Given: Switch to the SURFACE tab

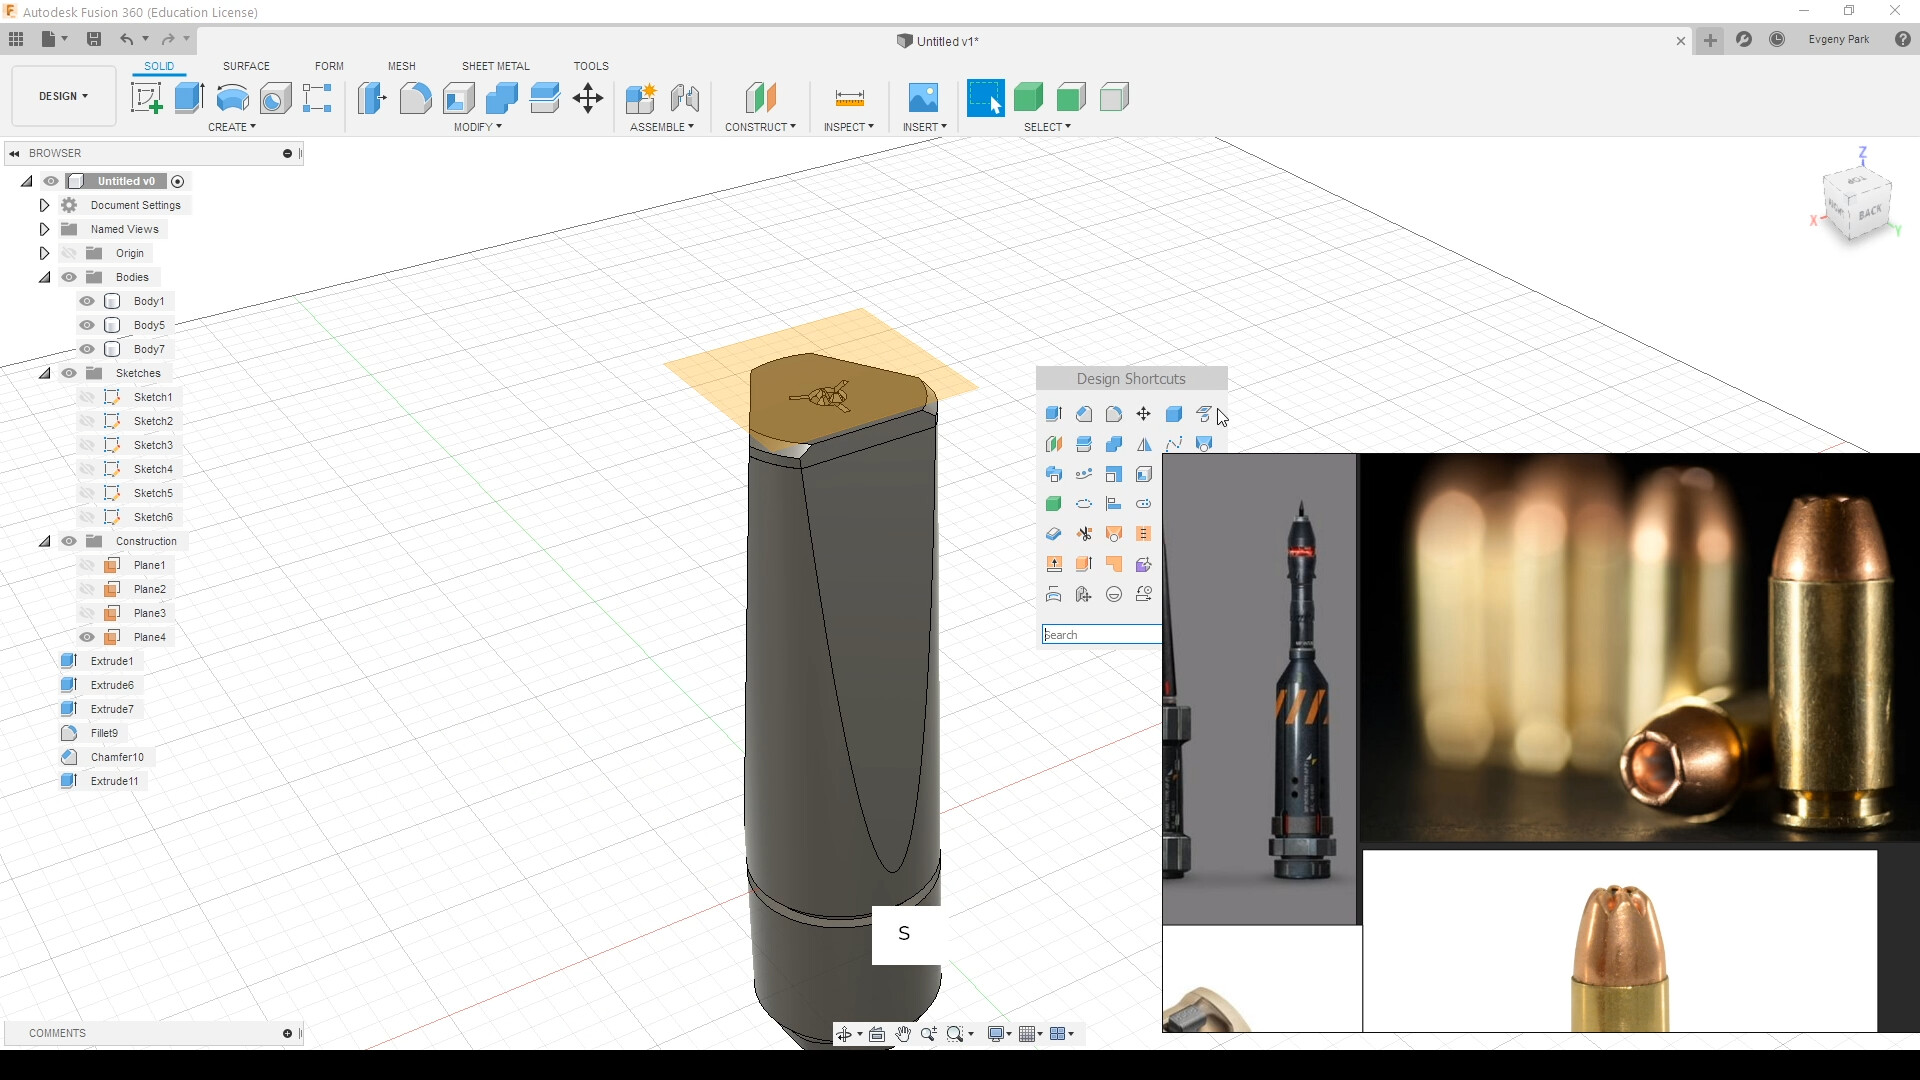Looking at the screenshot, I should 246,66.
